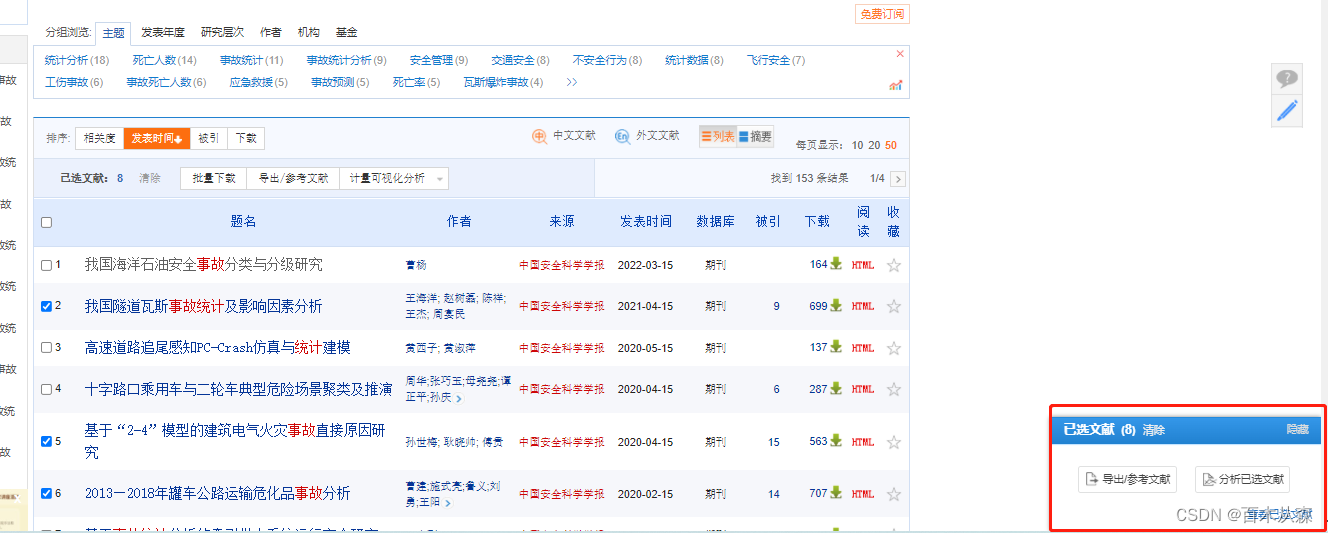This screenshot has width=1328, height=533.
Task: Expand author list for 罐车公路运输 row
Action: 447,503
